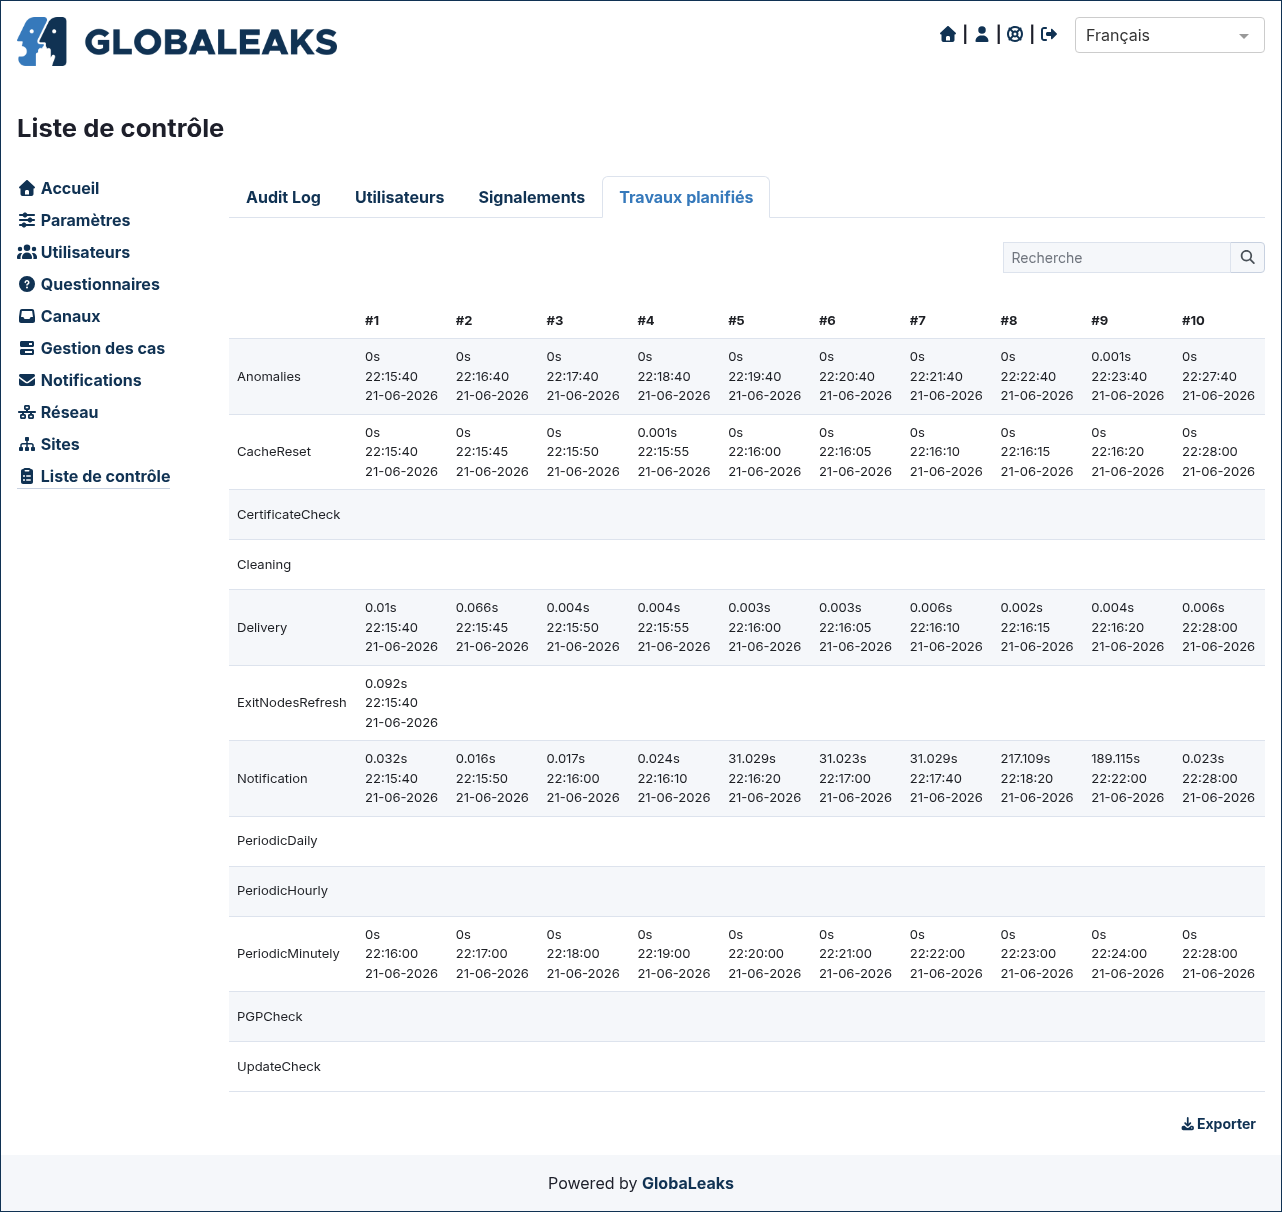This screenshot has width=1282, height=1212.
Task: Click the Anomalies job row label
Action: 269,377
